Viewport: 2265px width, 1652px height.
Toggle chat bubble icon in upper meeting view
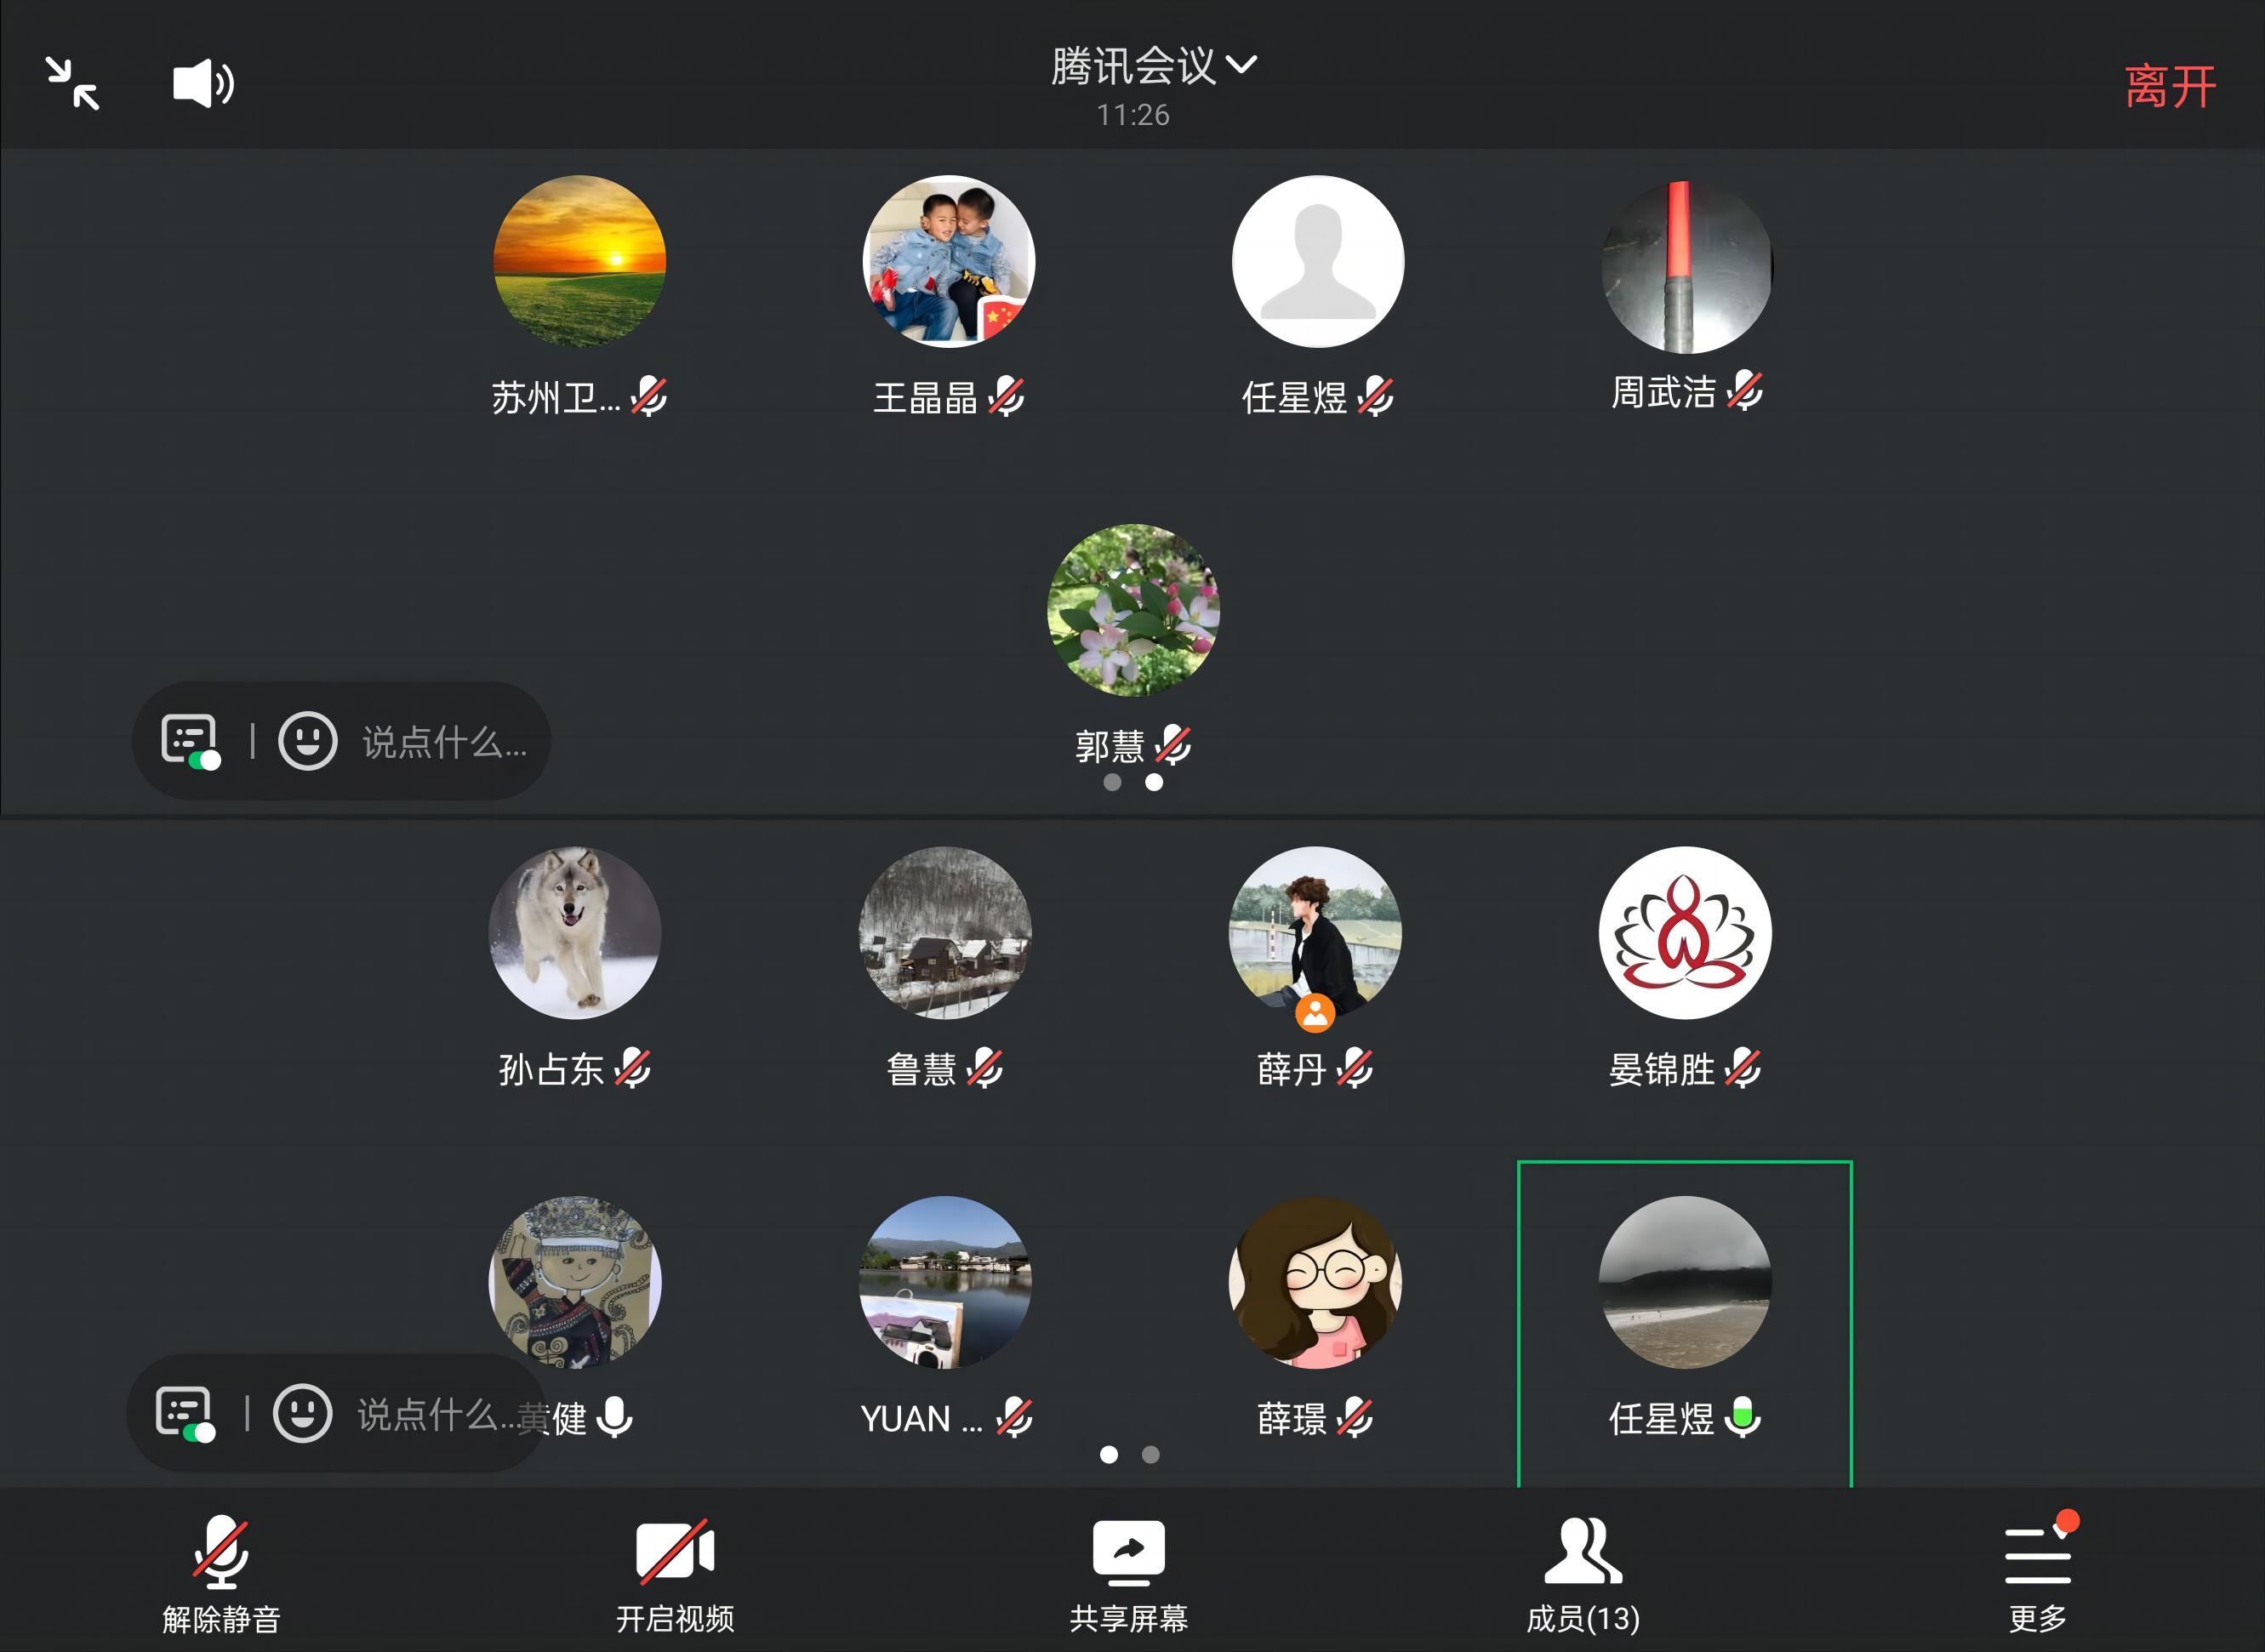point(190,742)
